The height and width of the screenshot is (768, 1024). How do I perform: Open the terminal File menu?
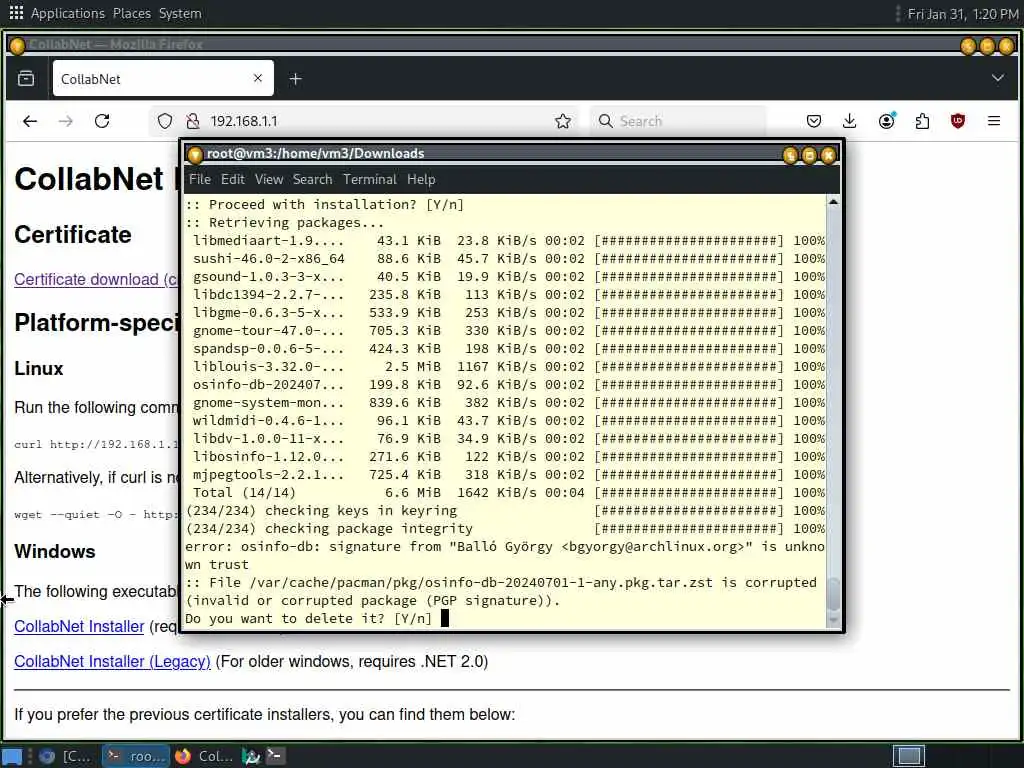pos(200,180)
